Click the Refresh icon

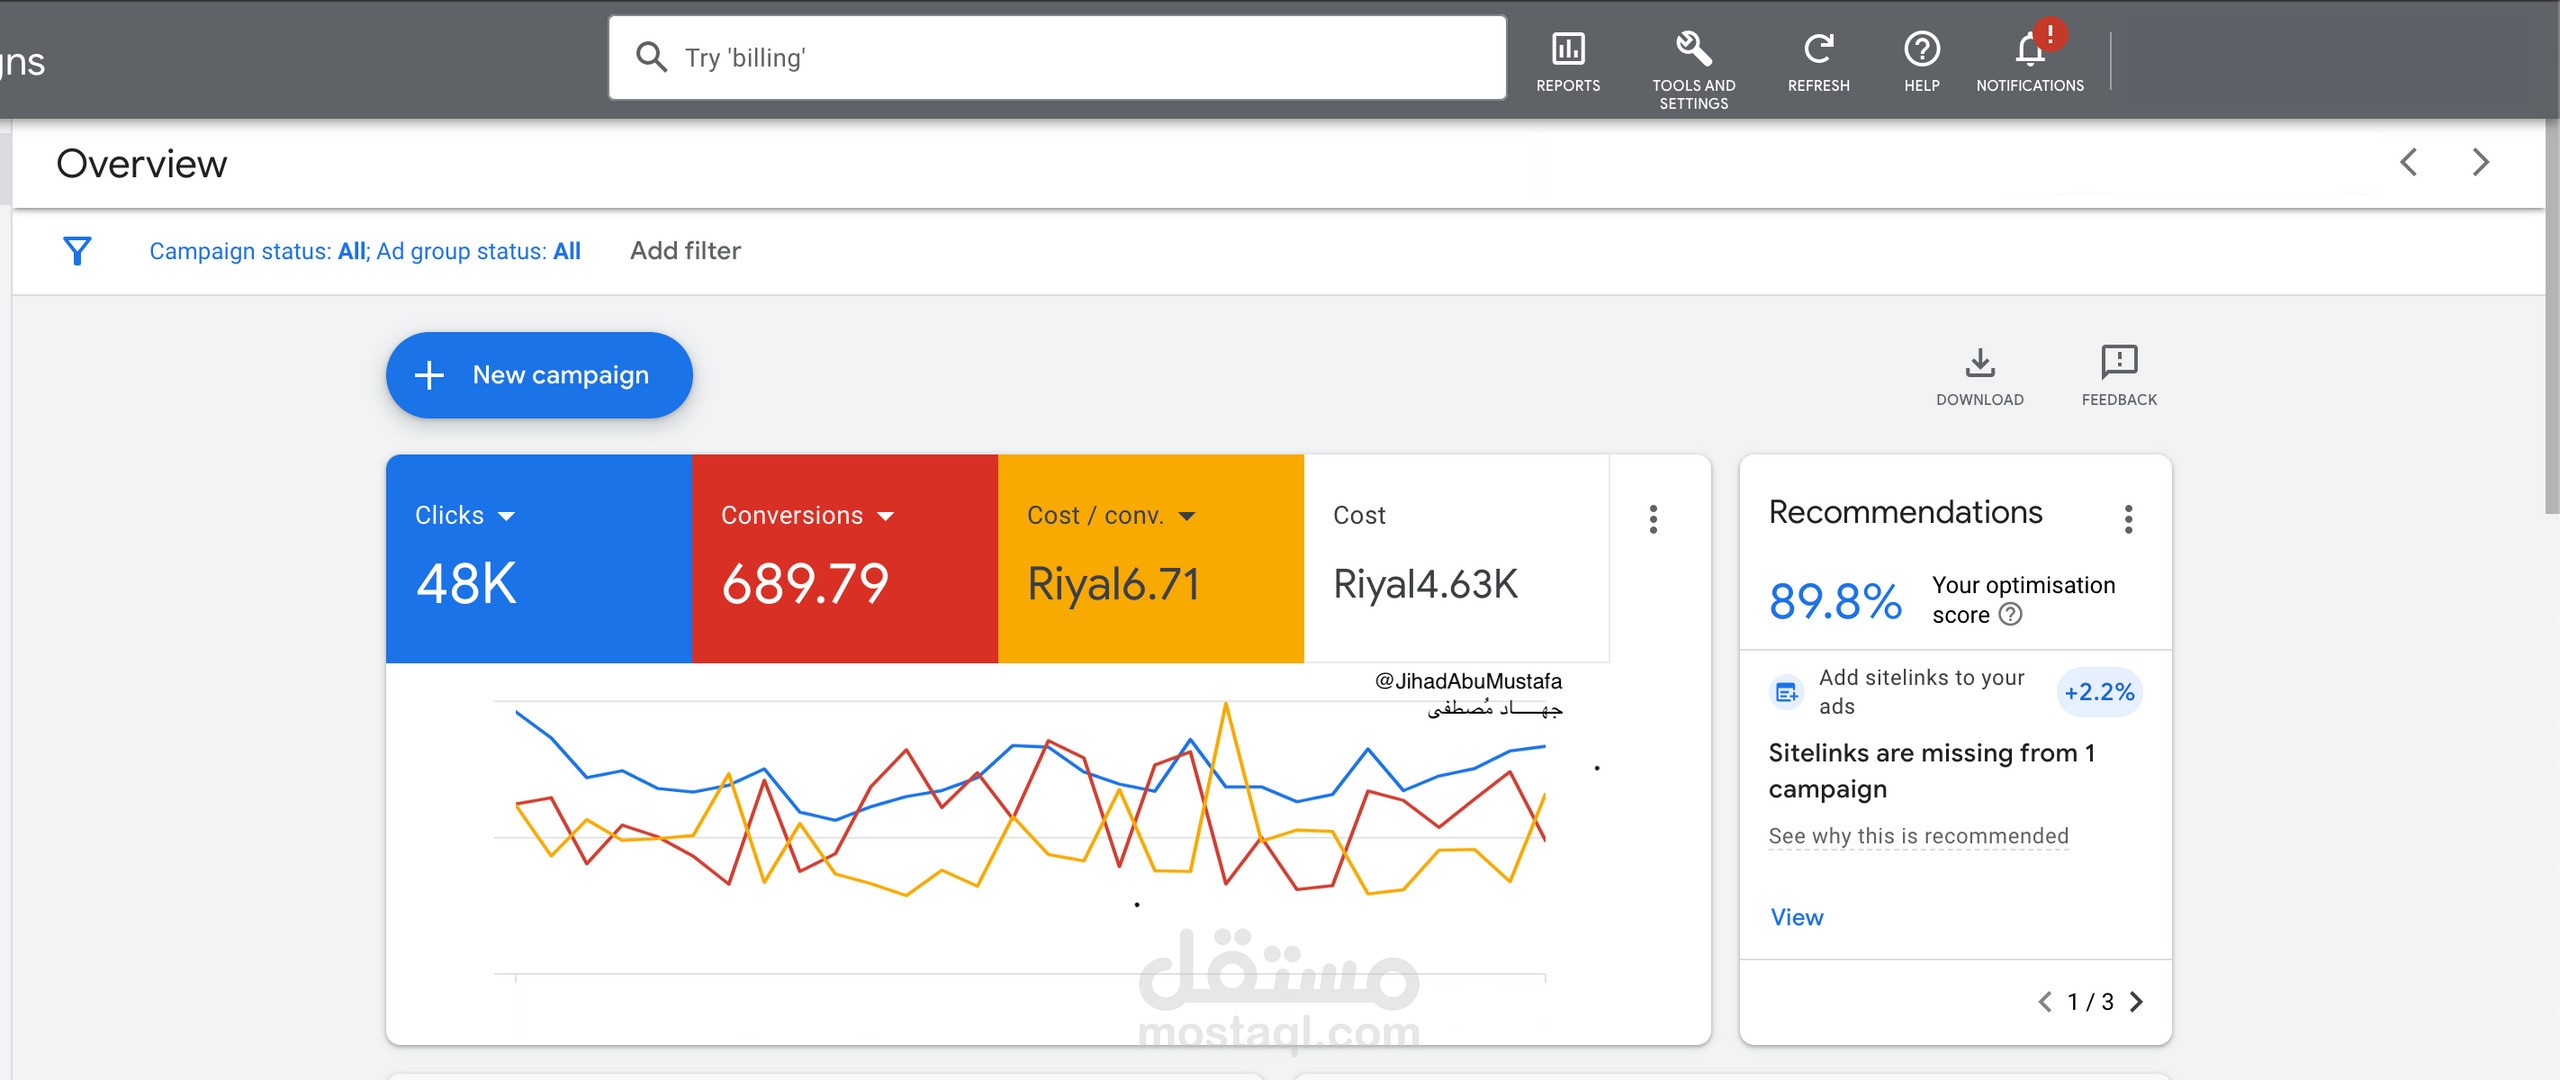[x=1818, y=50]
